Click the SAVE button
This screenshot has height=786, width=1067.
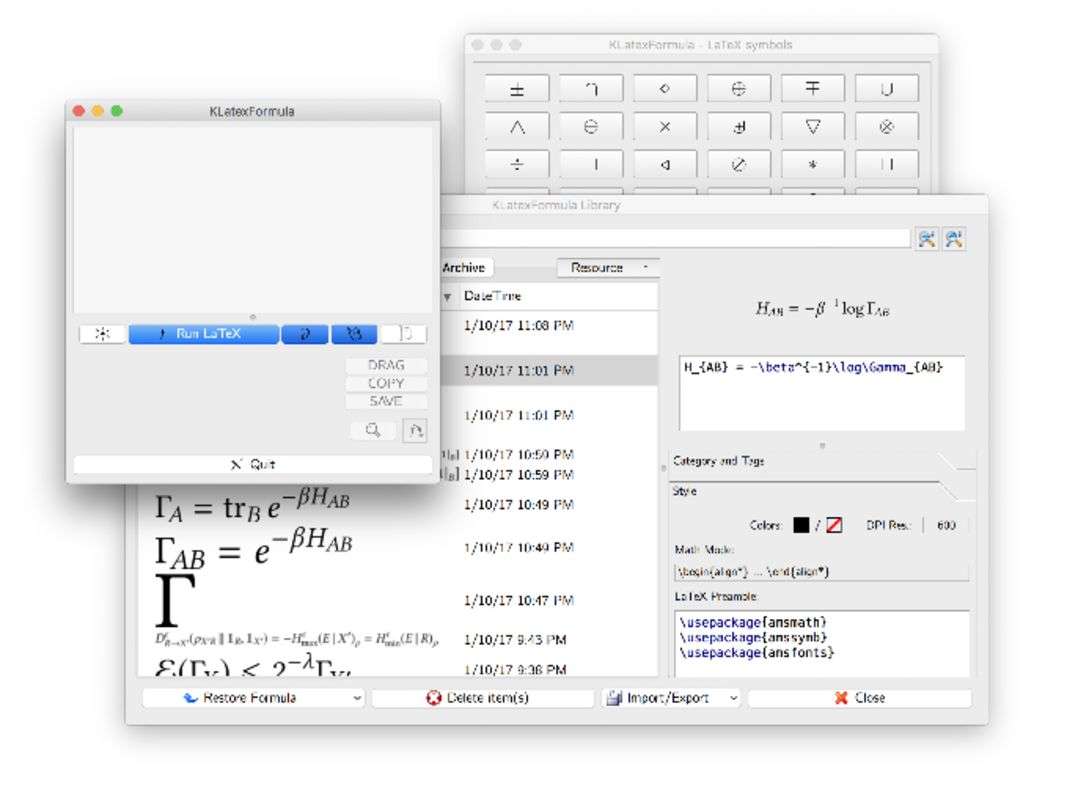pyautogui.click(x=387, y=402)
